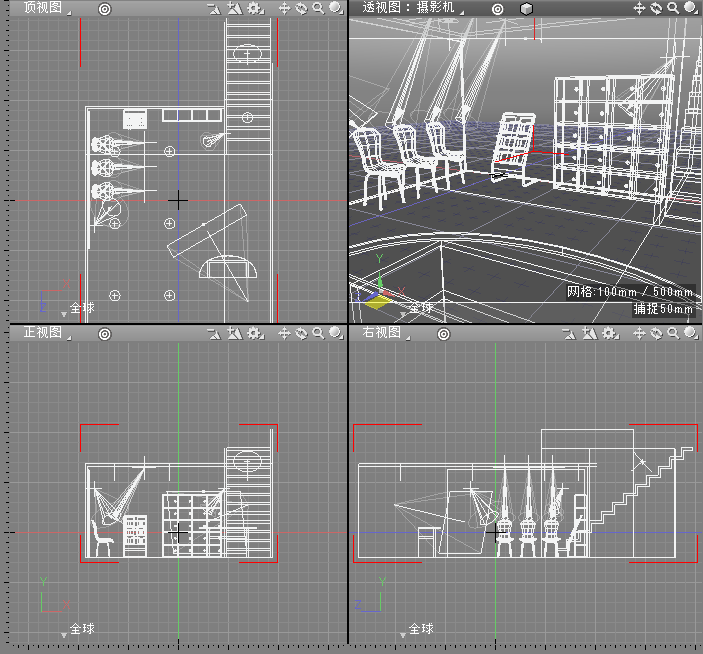Click yellow axis gizmo in perspective view
The width and height of the screenshot is (703, 654).
tap(378, 300)
